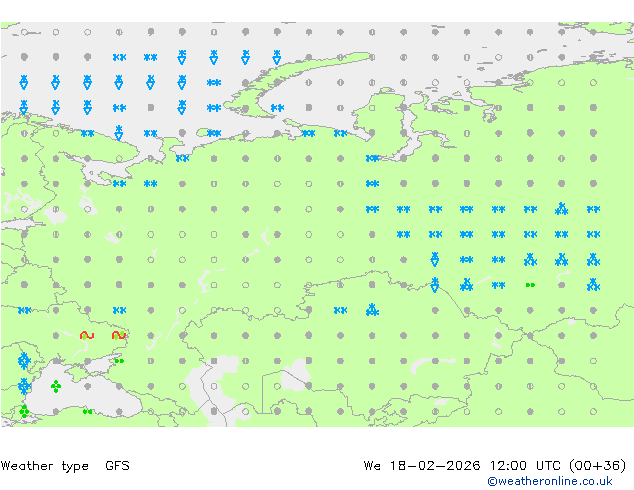Click the snow-shower triangle in the long double-snowflake row
The image size is (634, 490).
(561, 209)
